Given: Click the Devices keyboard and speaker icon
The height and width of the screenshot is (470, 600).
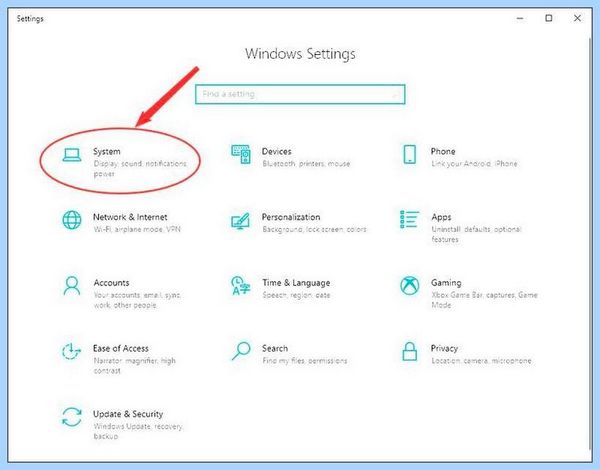Looking at the screenshot, I should [241, 155].
